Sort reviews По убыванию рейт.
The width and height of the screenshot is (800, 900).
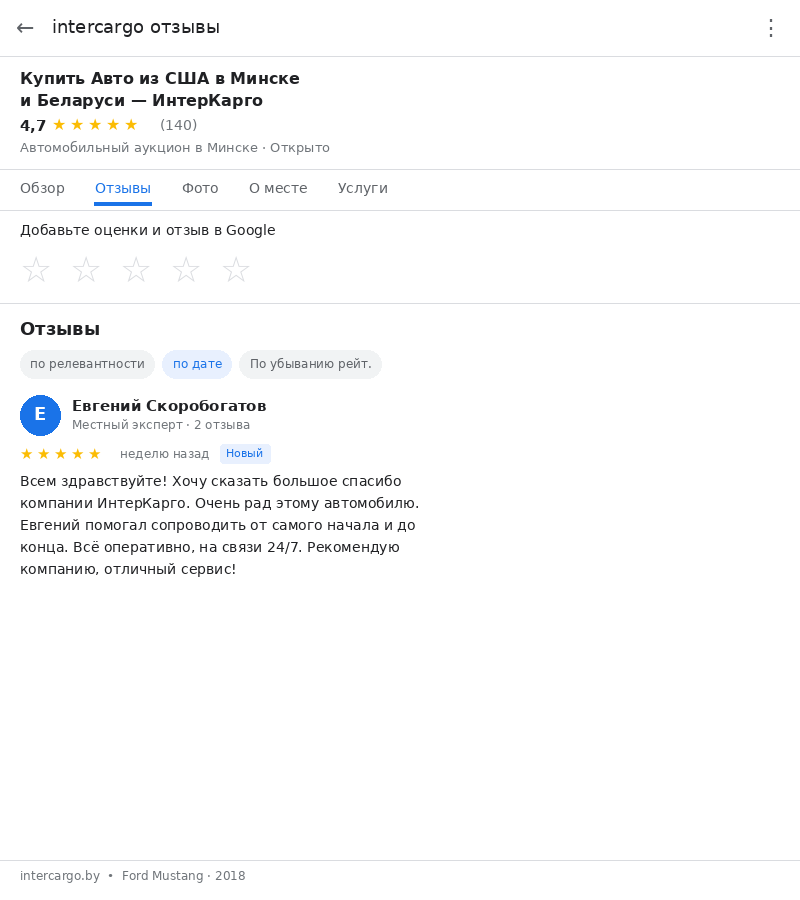pyautogui.click(x=310, y=364)
